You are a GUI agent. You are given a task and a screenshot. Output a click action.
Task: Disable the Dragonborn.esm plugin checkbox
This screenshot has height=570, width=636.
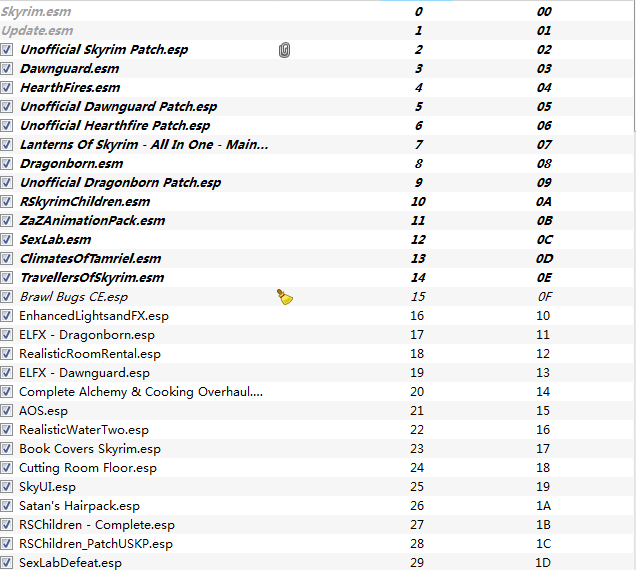(x=6, y=163)
